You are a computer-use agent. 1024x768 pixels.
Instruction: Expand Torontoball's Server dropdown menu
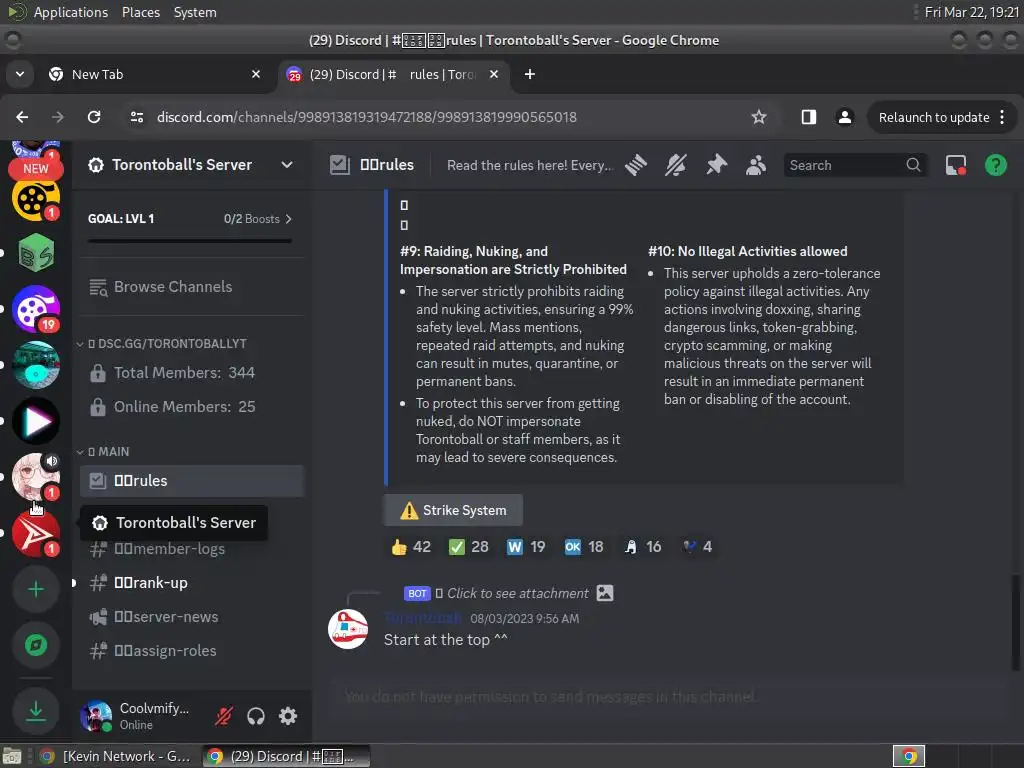click(x=287, y=165)
